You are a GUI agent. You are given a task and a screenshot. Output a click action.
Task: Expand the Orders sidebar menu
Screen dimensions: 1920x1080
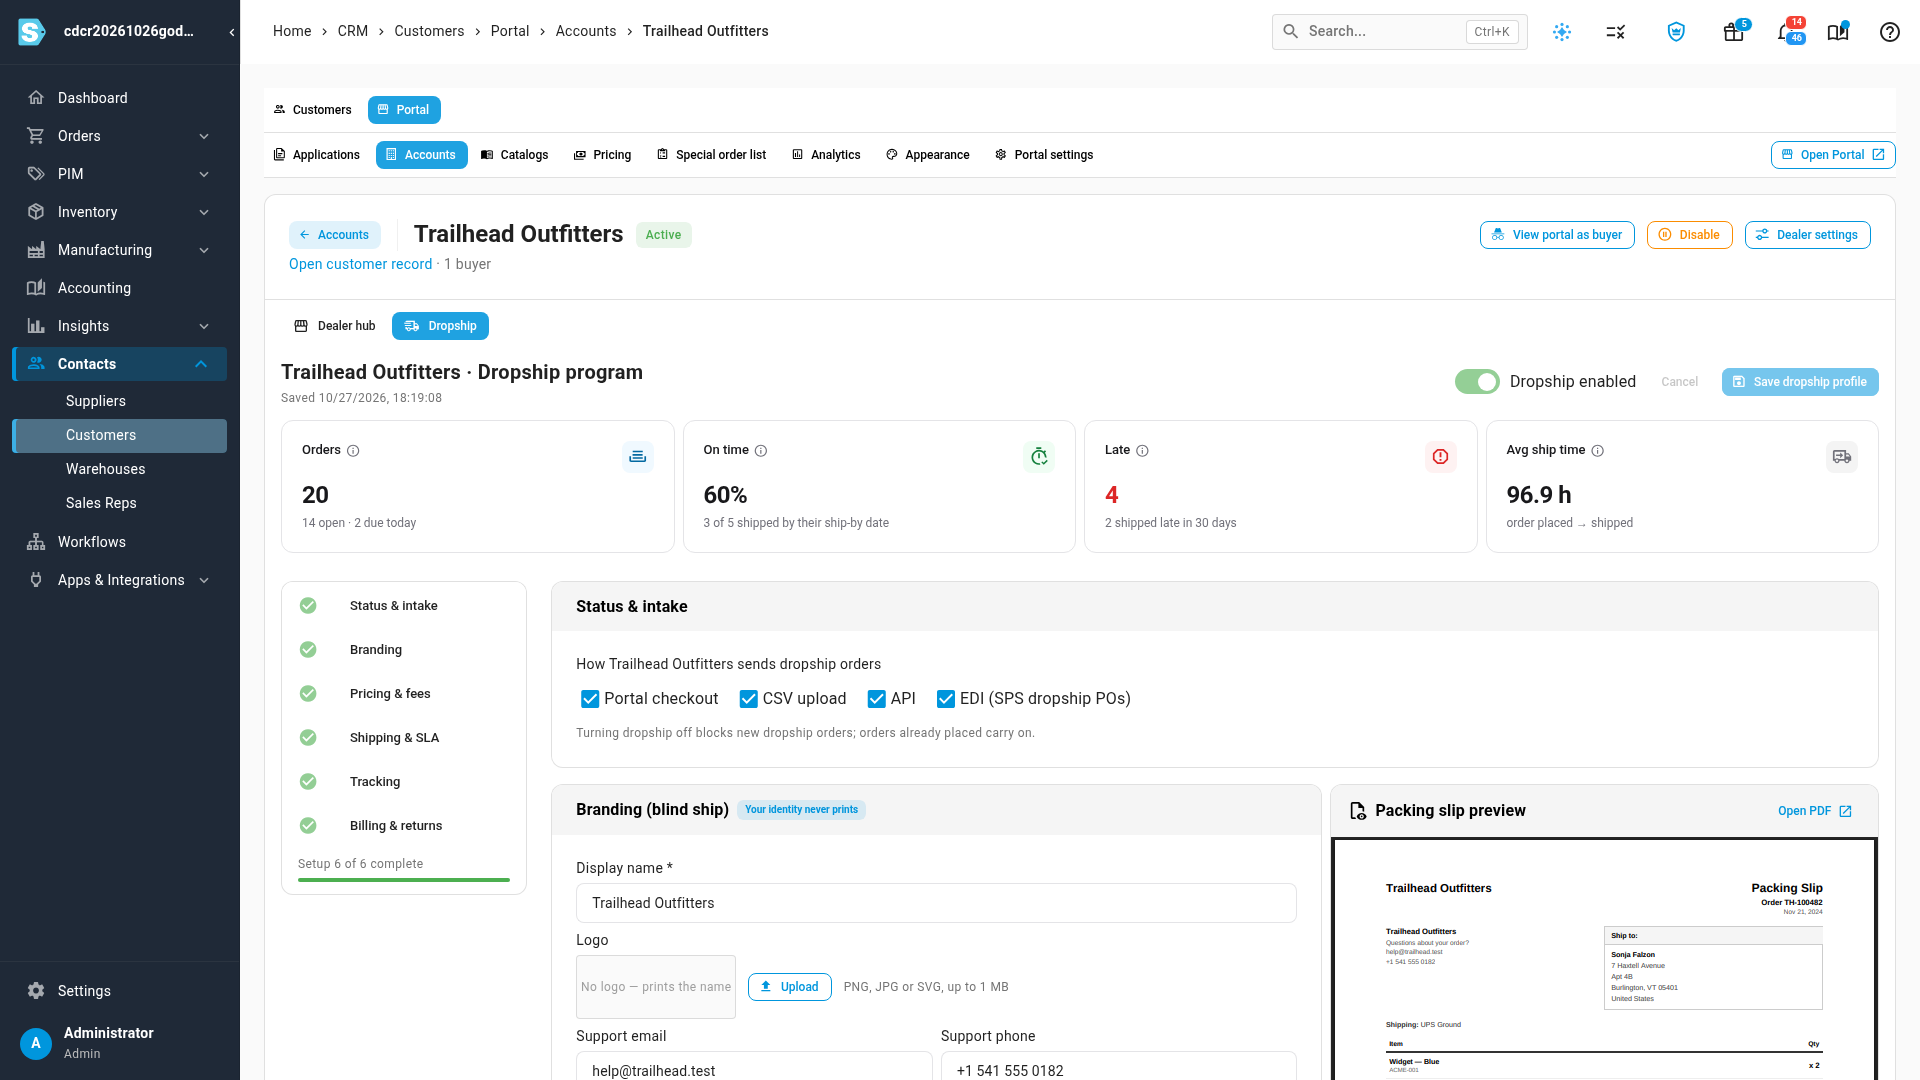[204, 136]
